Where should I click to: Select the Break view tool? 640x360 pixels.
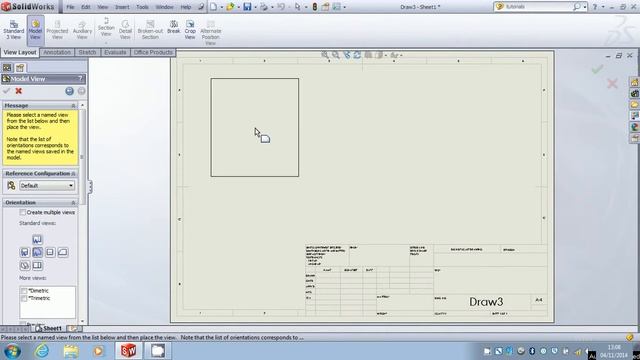pyautogui.click(x=173, y=27)
